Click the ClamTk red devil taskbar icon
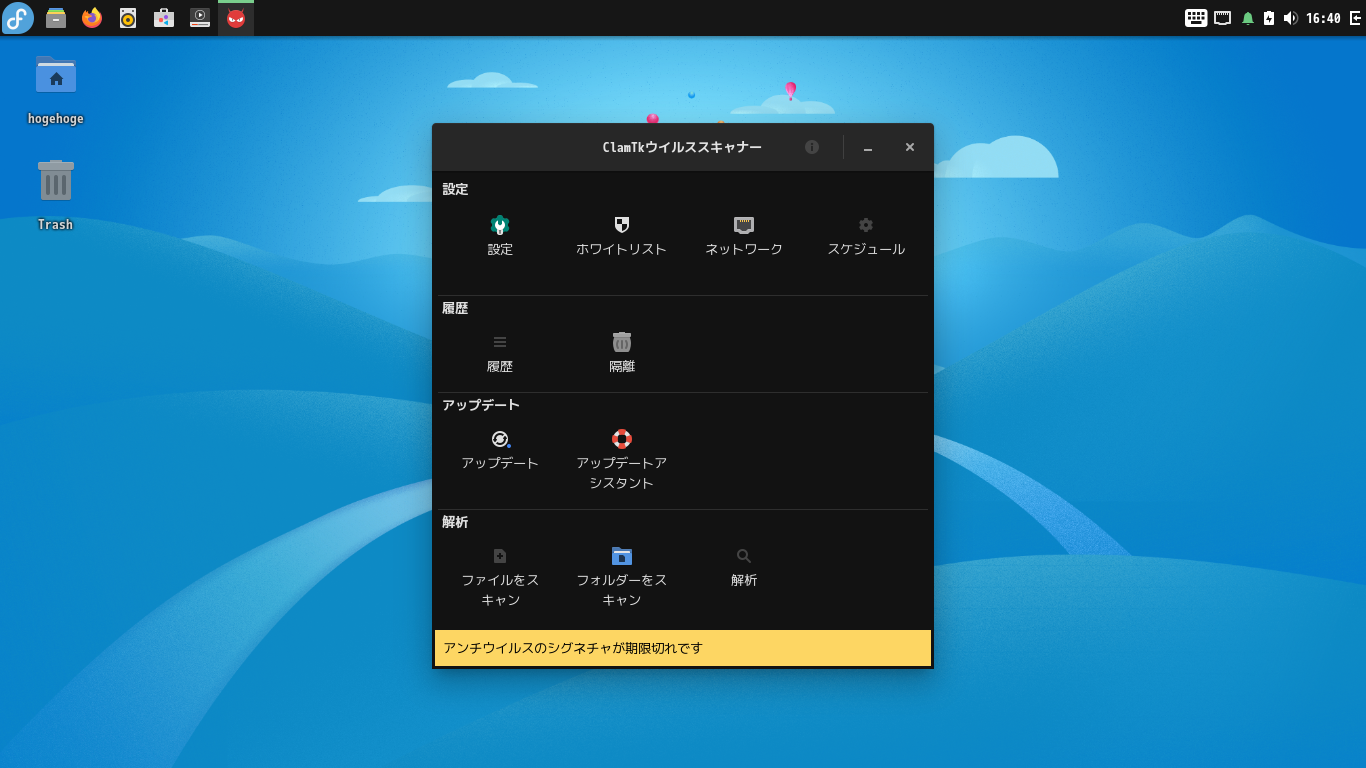This screenshot has height=768, width=1366. click(x=236, y=18)
